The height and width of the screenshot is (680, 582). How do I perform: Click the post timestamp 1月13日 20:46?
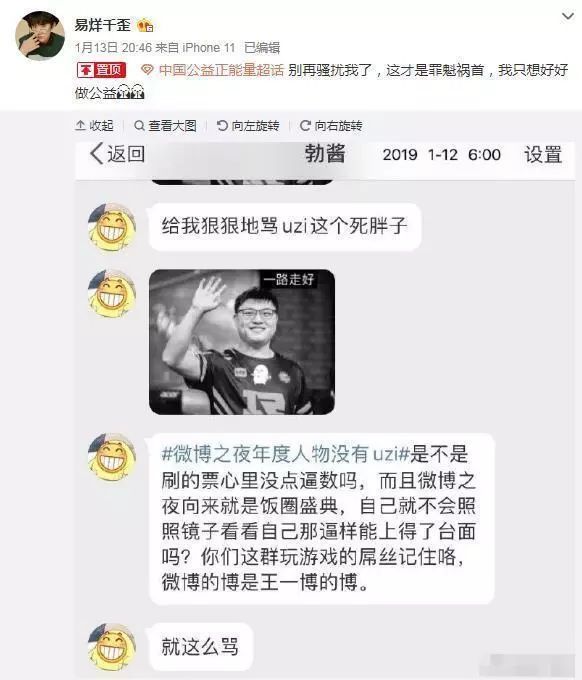113,48
